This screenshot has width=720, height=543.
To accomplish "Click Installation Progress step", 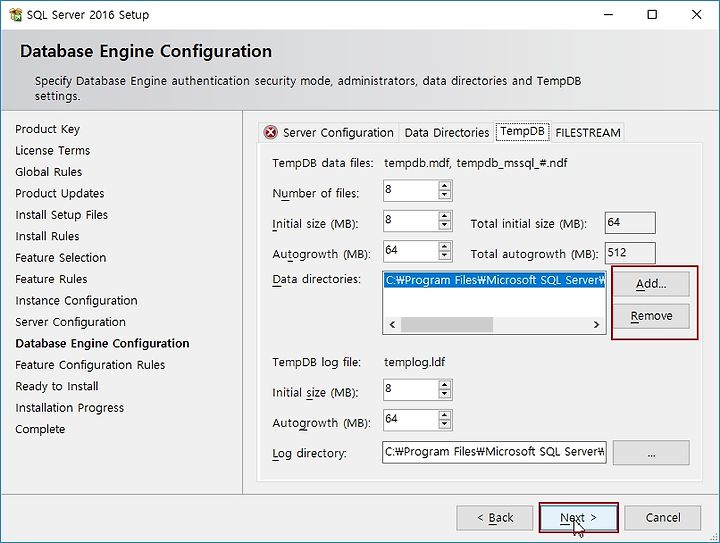I will point(69,408).
